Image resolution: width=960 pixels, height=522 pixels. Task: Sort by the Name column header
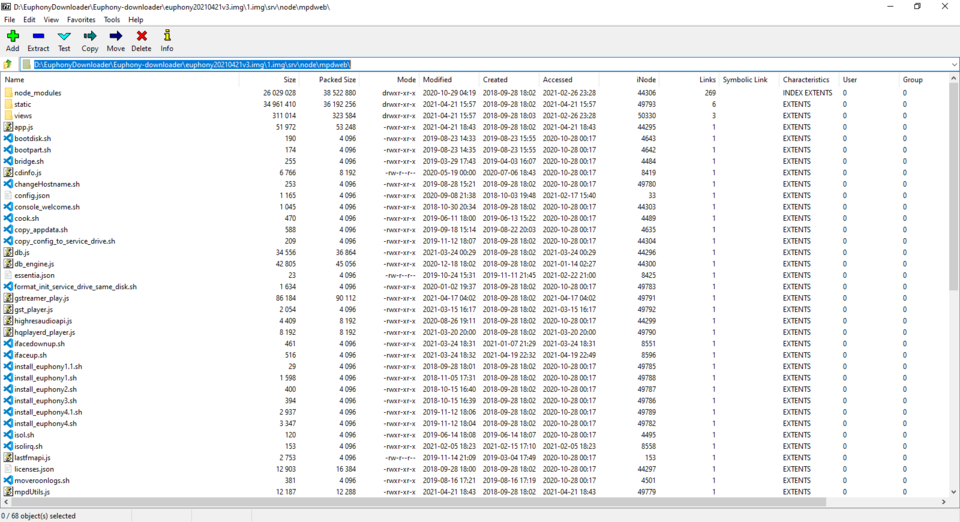(x=120, y=80)
